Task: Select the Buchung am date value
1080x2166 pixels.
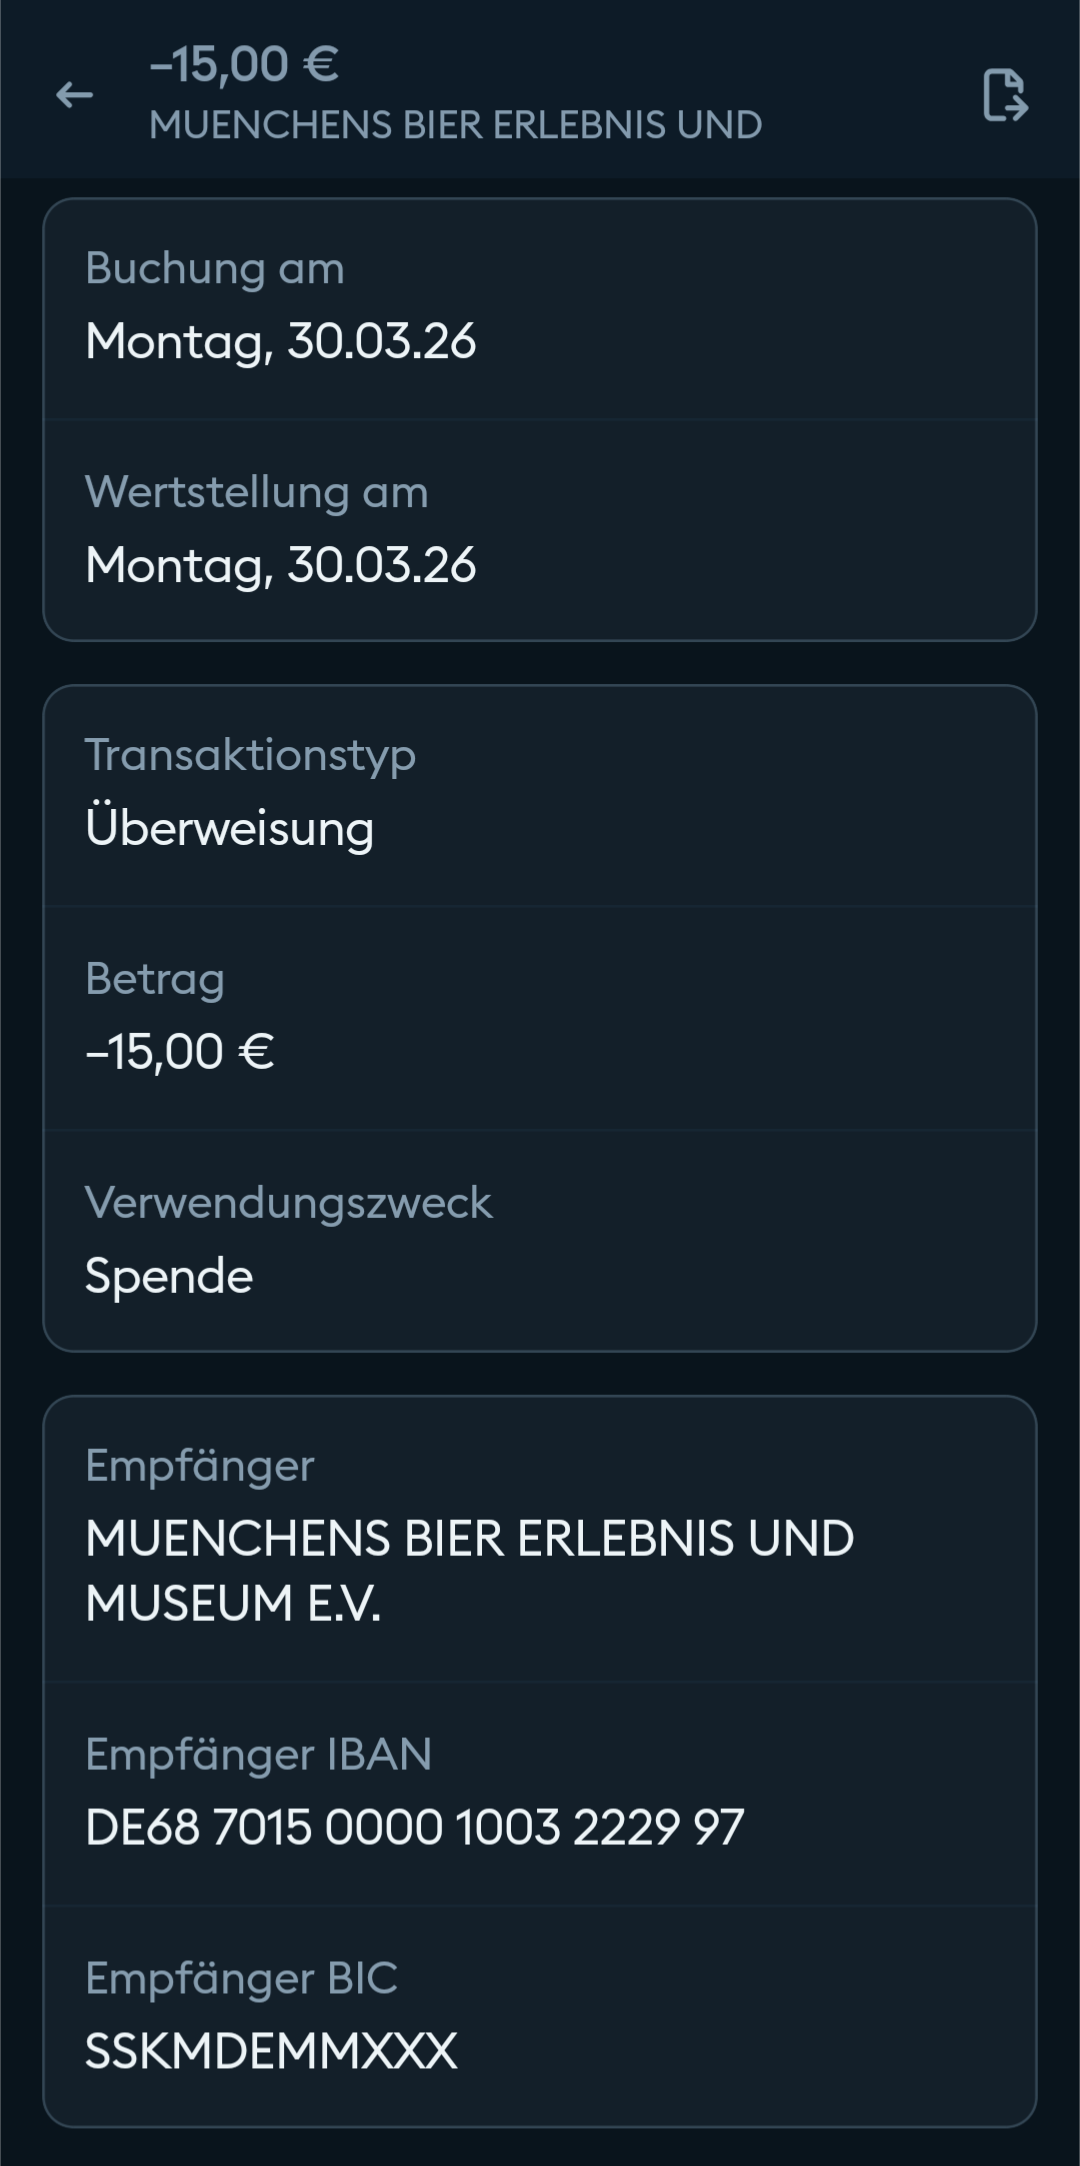Action: tap(281, 341)
